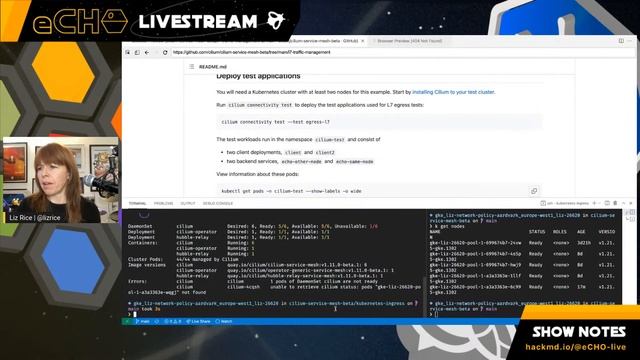
Task: Open the editor more actions menu
Action: pyautogui.click(x=630, y=41)
